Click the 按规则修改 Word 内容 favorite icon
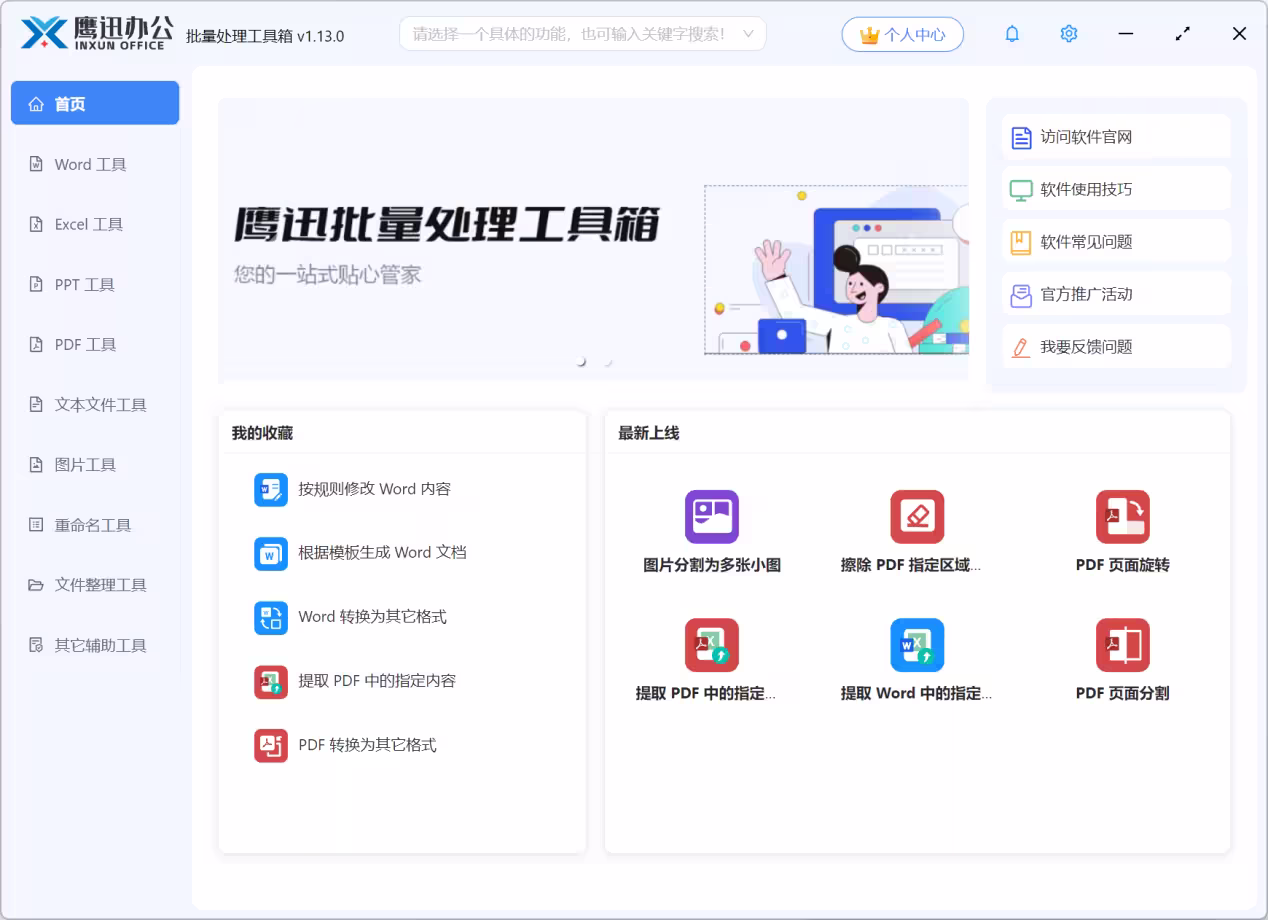 click(271, 489)
